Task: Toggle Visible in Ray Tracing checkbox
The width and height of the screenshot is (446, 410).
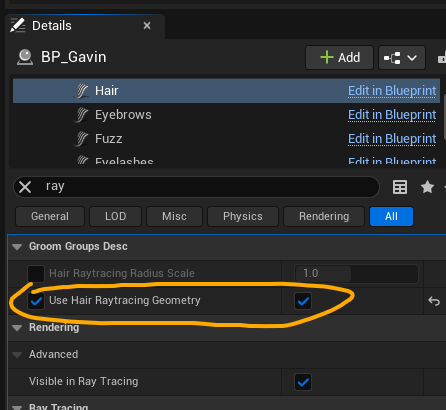Action: pyautogui.click(x=303, y=382)
